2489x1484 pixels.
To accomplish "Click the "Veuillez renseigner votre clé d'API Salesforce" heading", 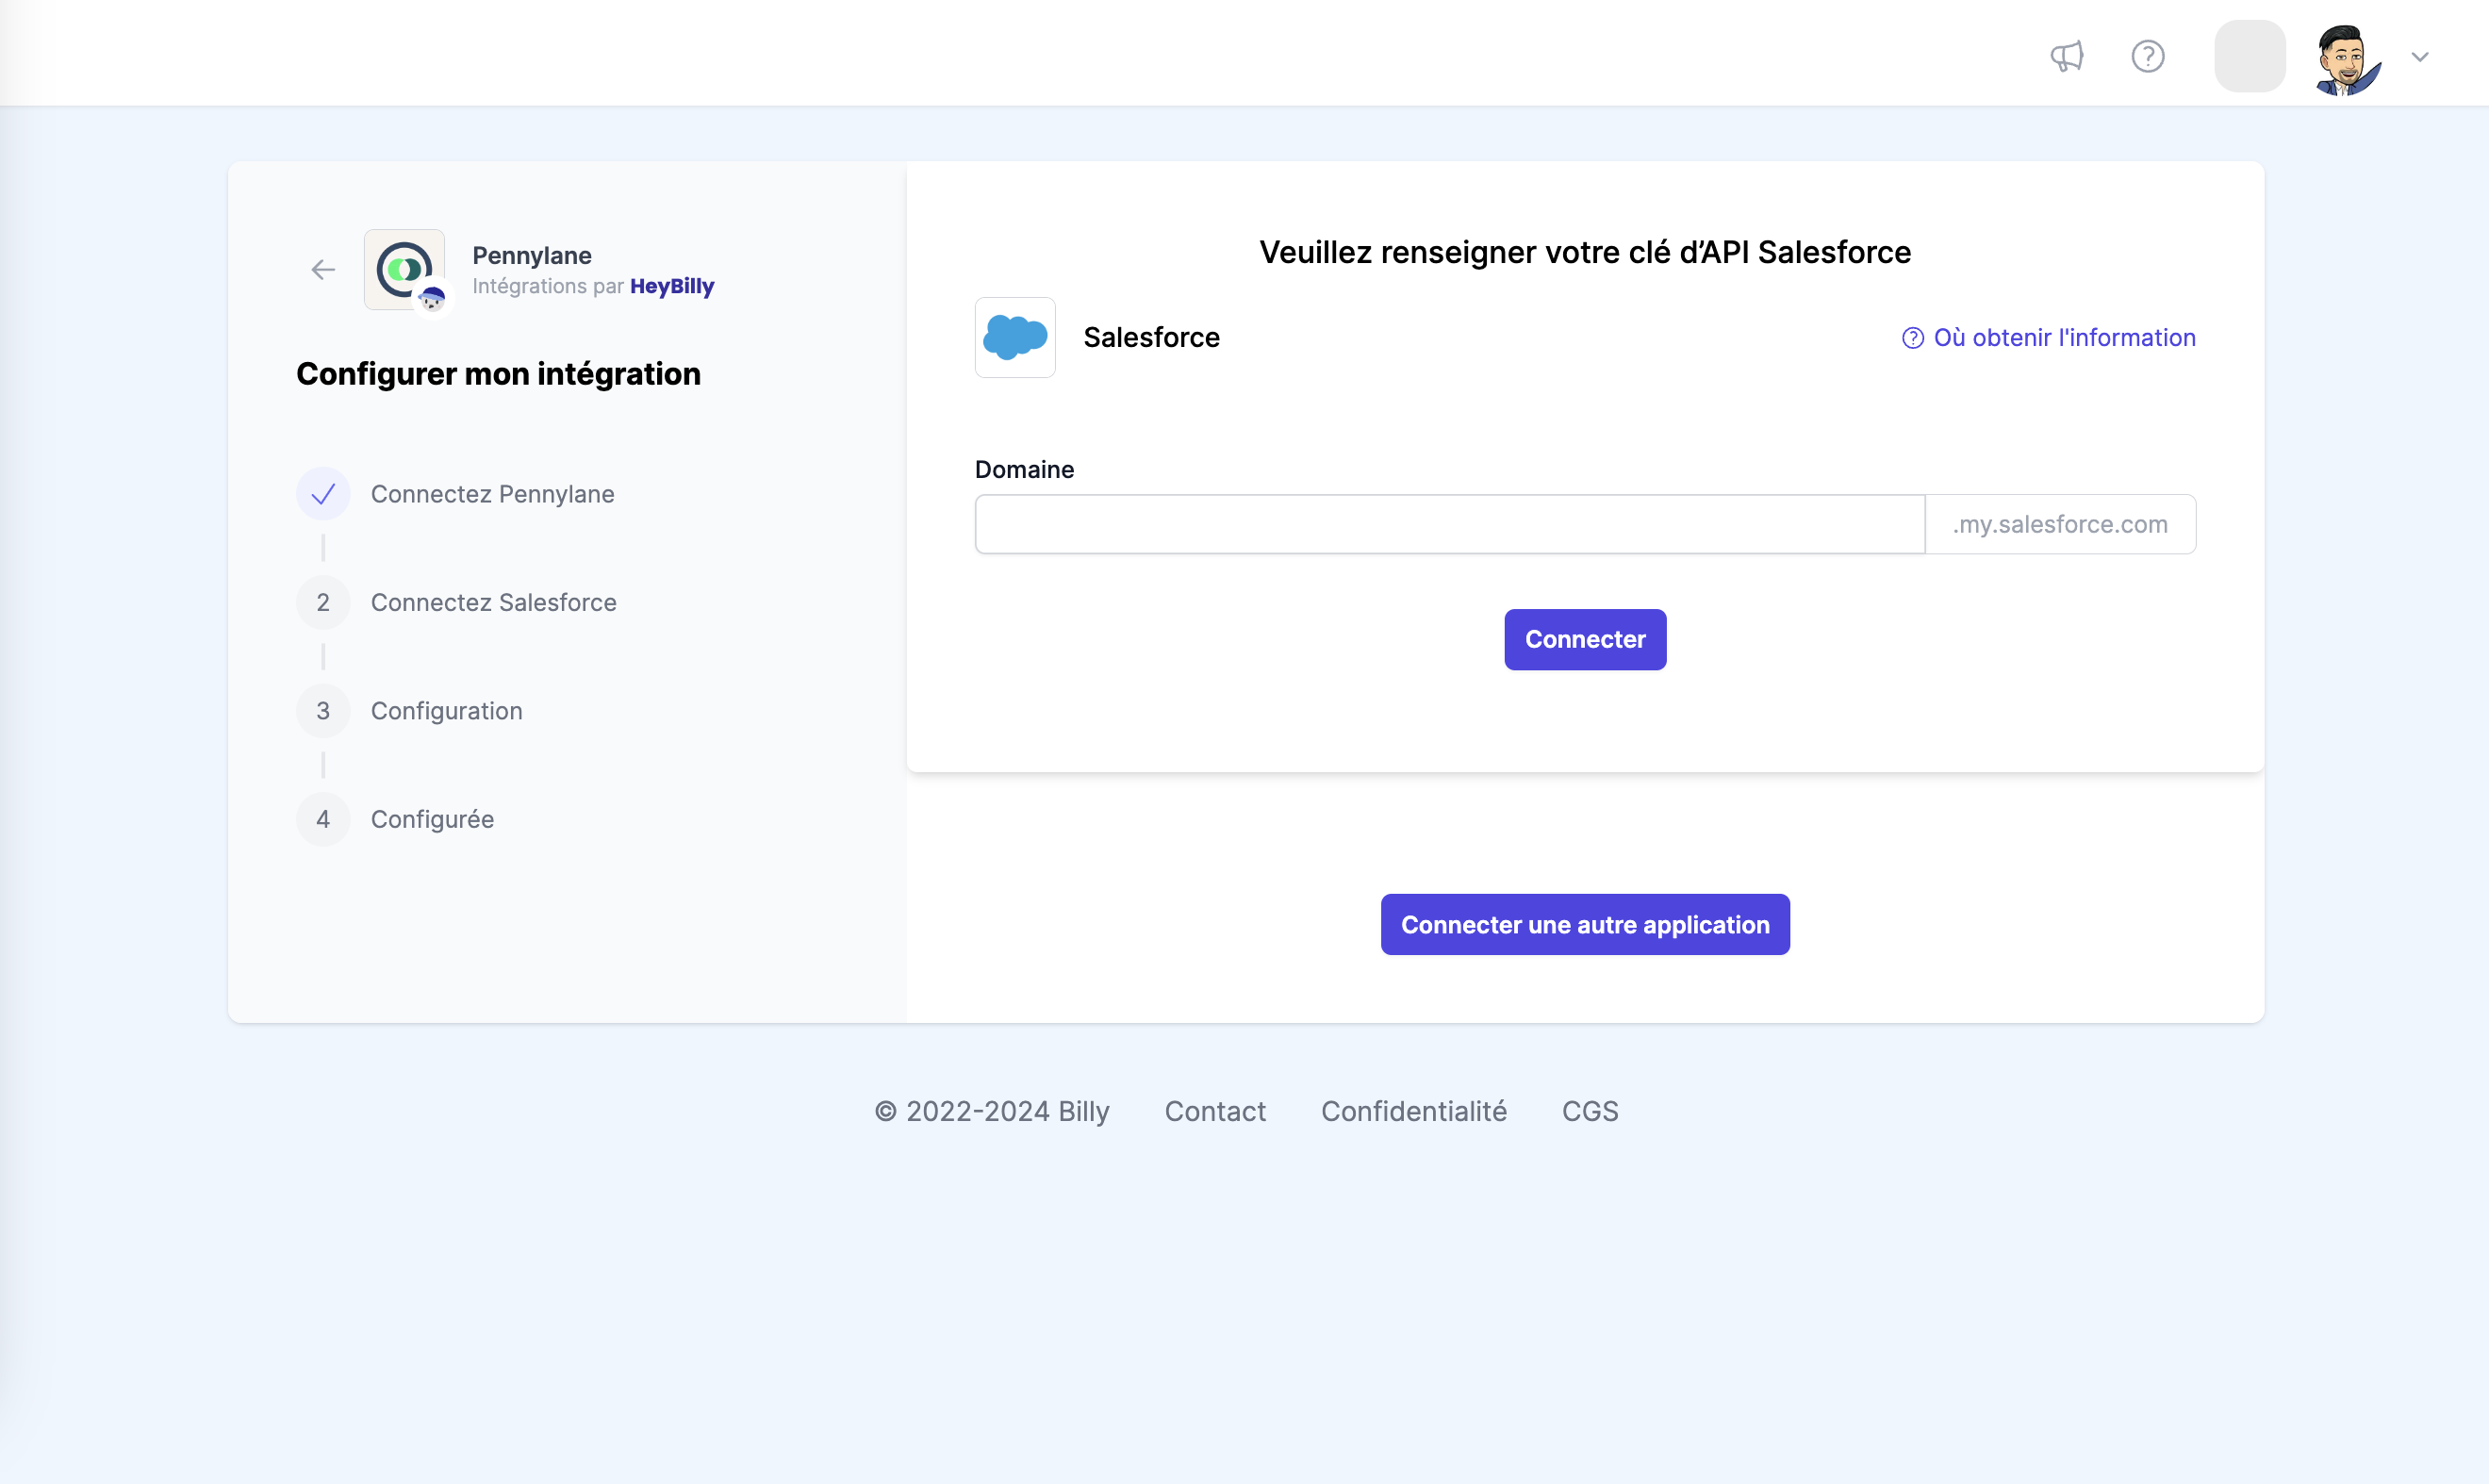I will (1585, 252).
